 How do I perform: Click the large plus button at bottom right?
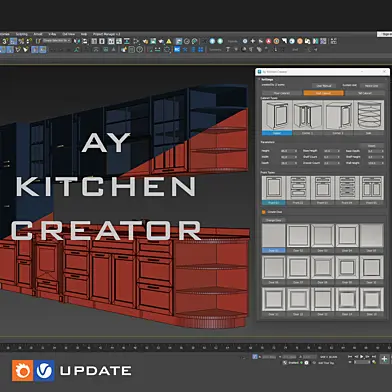[384, 359]
